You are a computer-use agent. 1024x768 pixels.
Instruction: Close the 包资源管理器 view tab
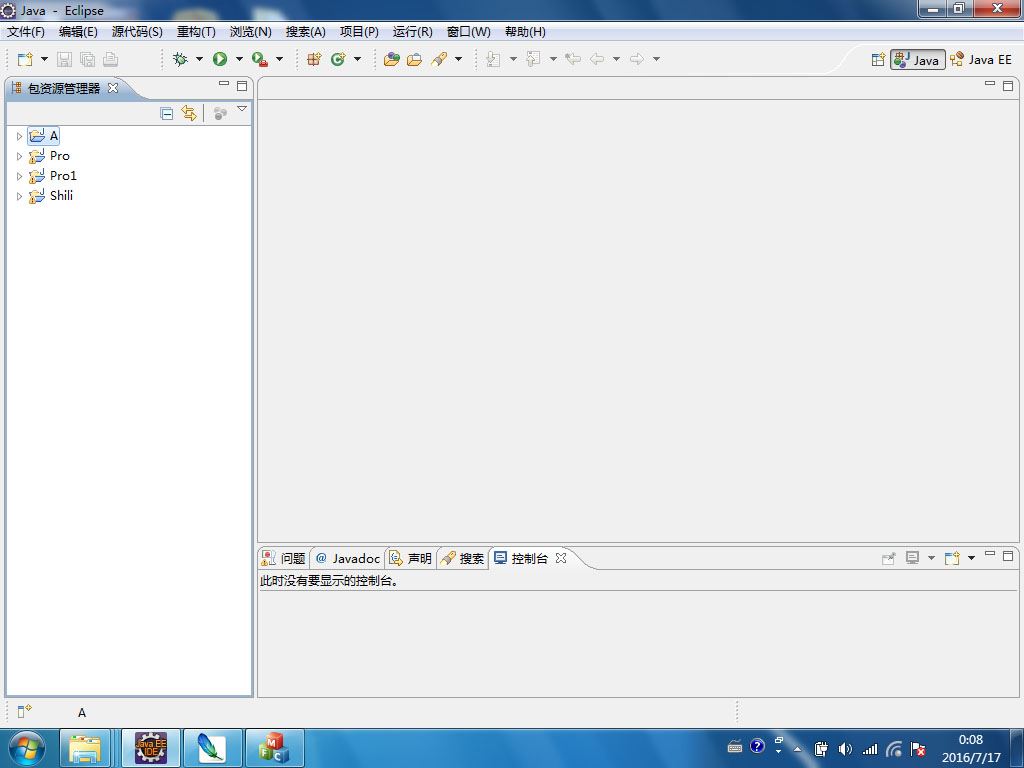[x=113, y=88]
